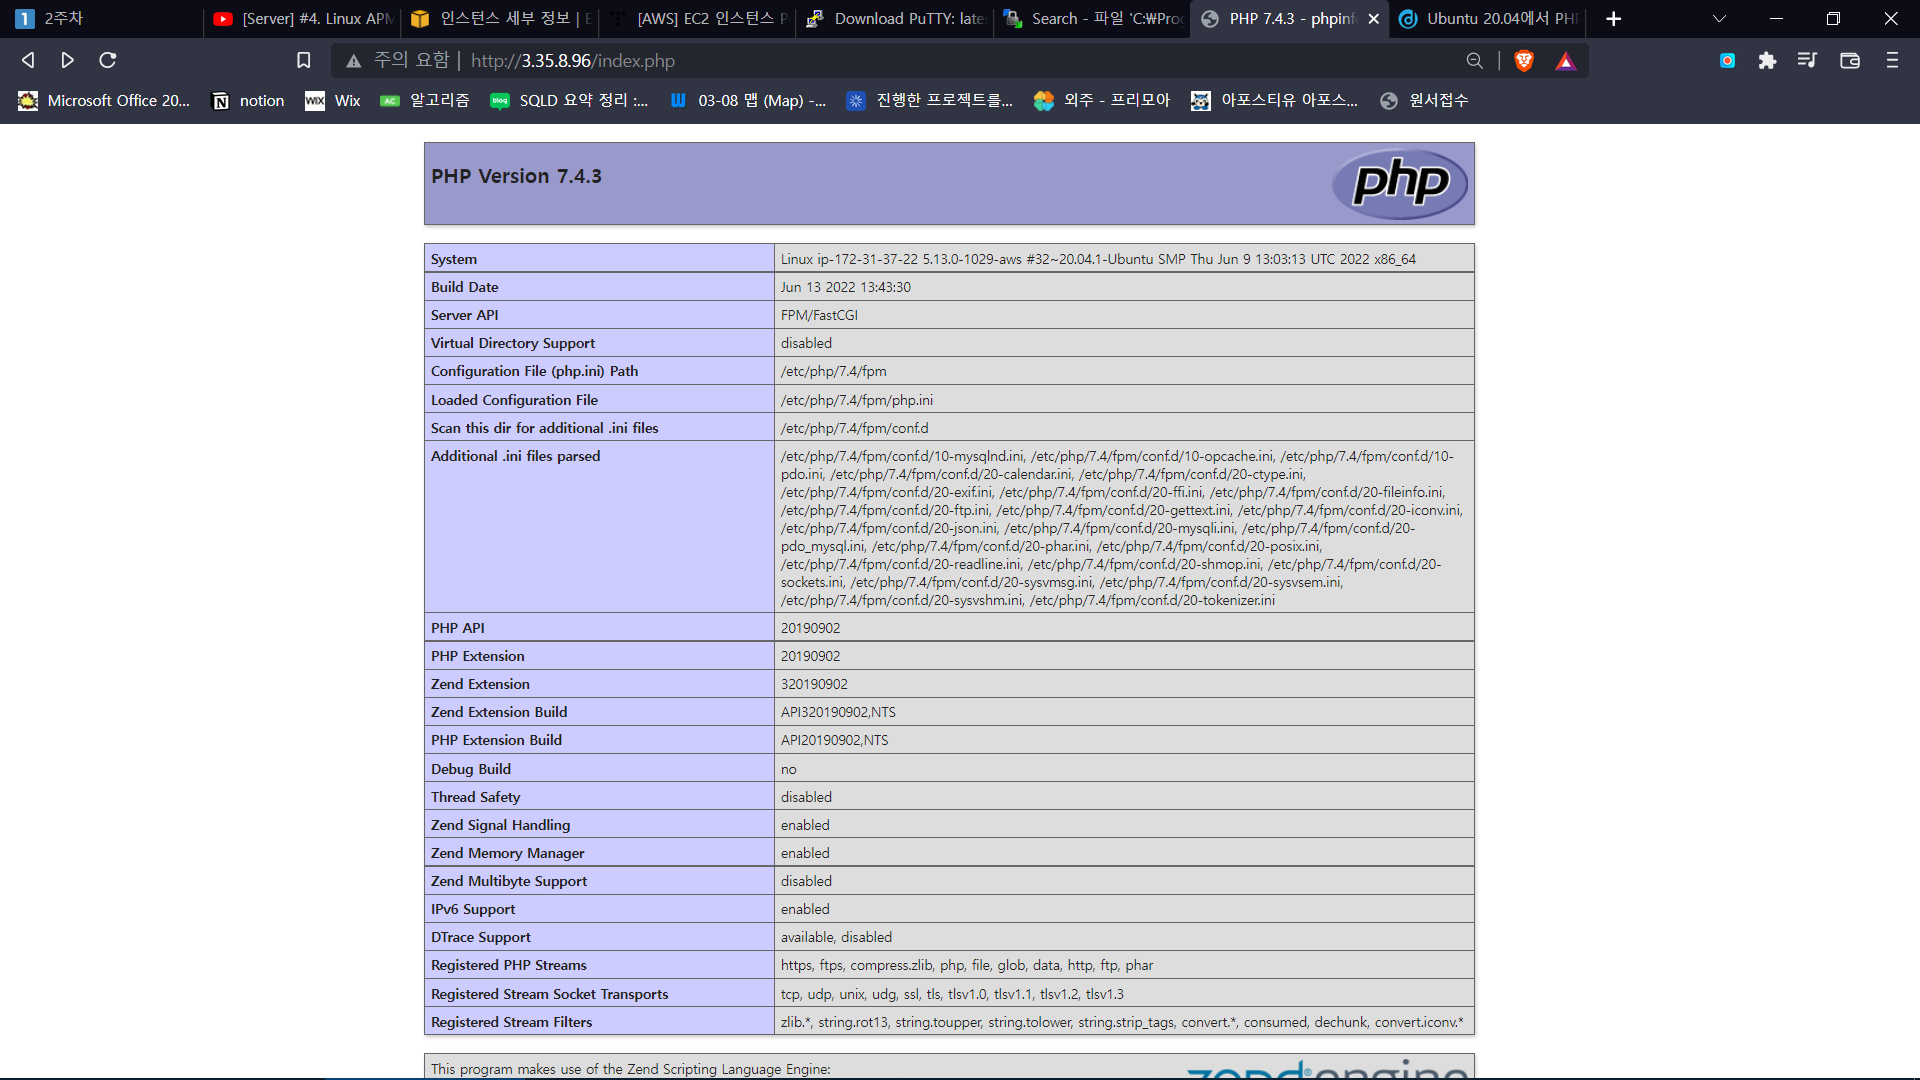Image resolution: width=1920 pixels, height=1080 pixels.
Task: Click the address bar URL field
Action: 900,61
